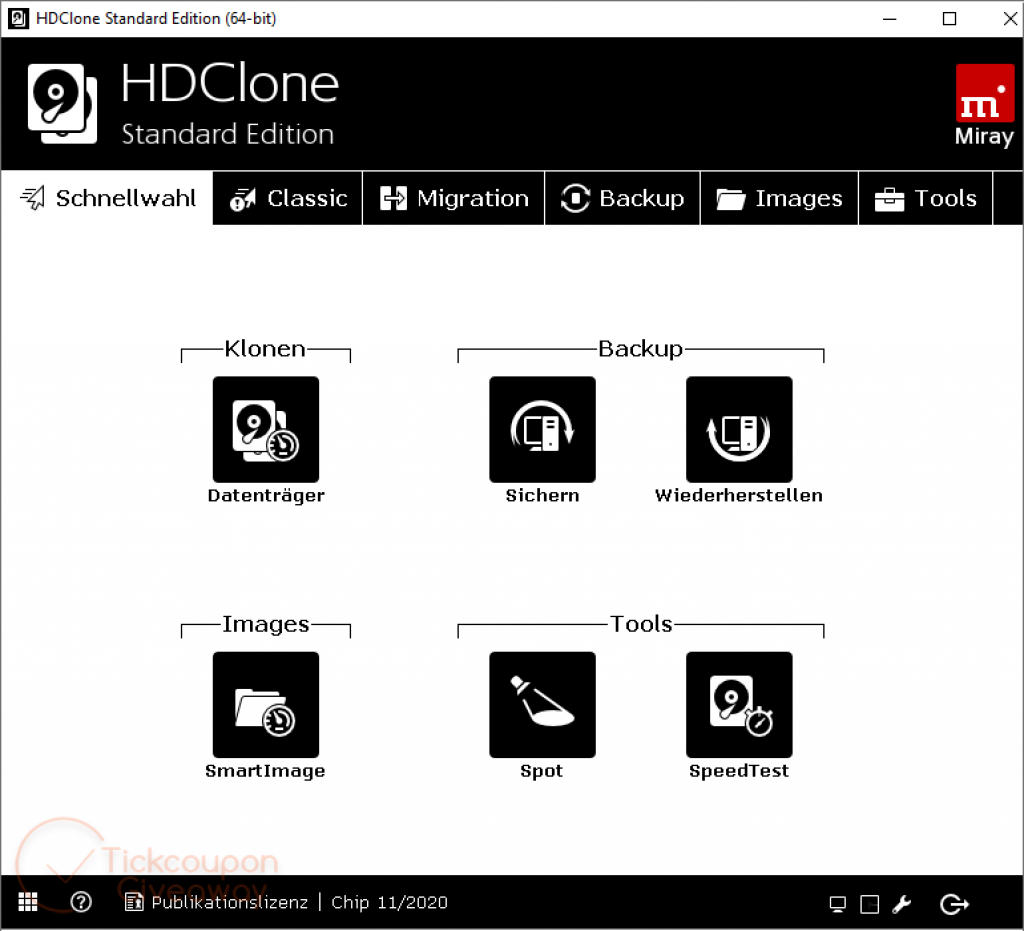Open the Classic tab

click(288, 198)
